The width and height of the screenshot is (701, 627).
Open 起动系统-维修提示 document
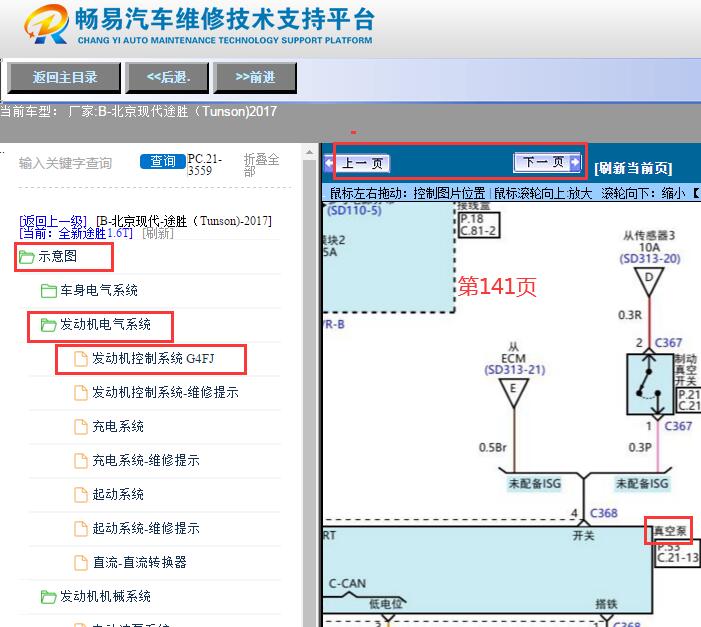click(x=145, y=528)
